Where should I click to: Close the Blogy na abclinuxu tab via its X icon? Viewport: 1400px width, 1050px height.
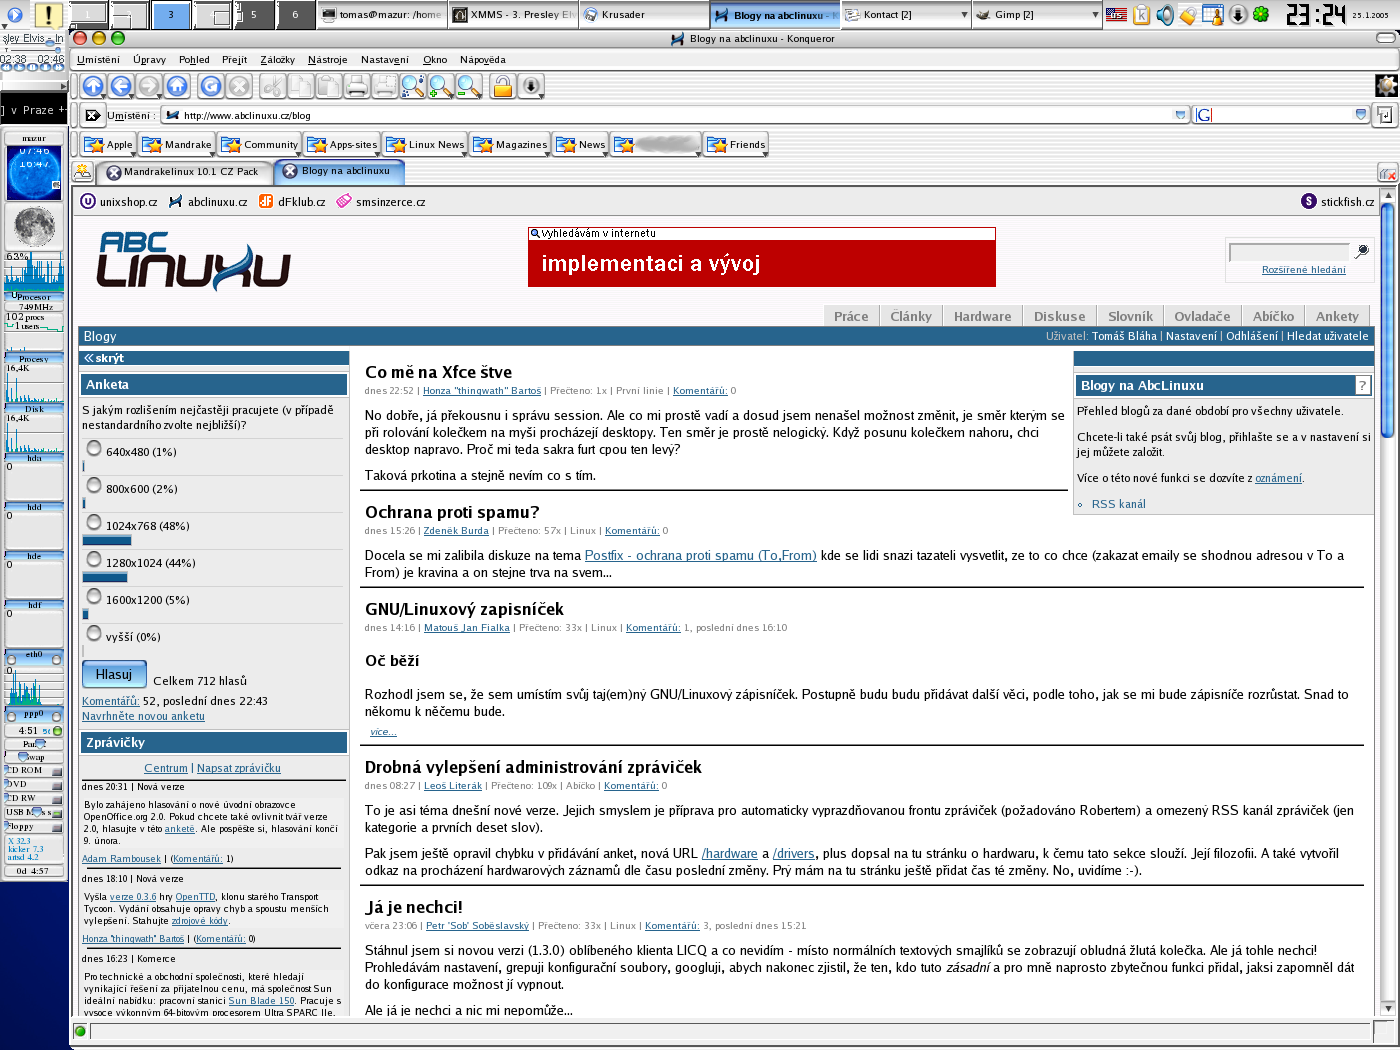tap(290, 171)
